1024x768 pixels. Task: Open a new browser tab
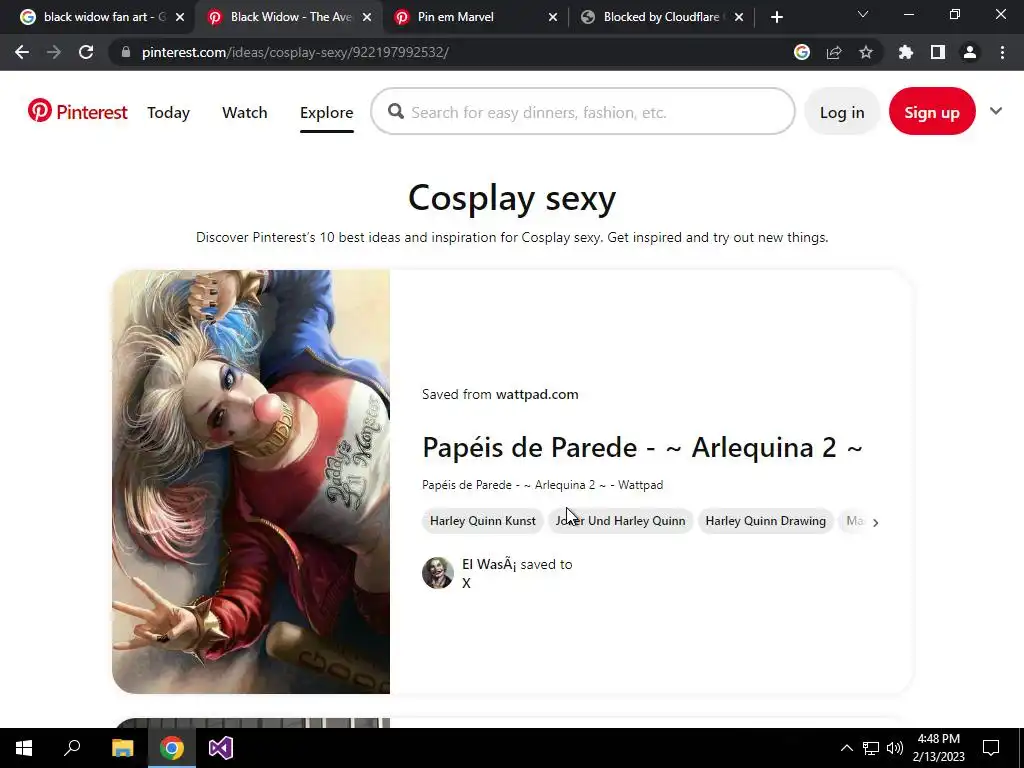[776, 17]
